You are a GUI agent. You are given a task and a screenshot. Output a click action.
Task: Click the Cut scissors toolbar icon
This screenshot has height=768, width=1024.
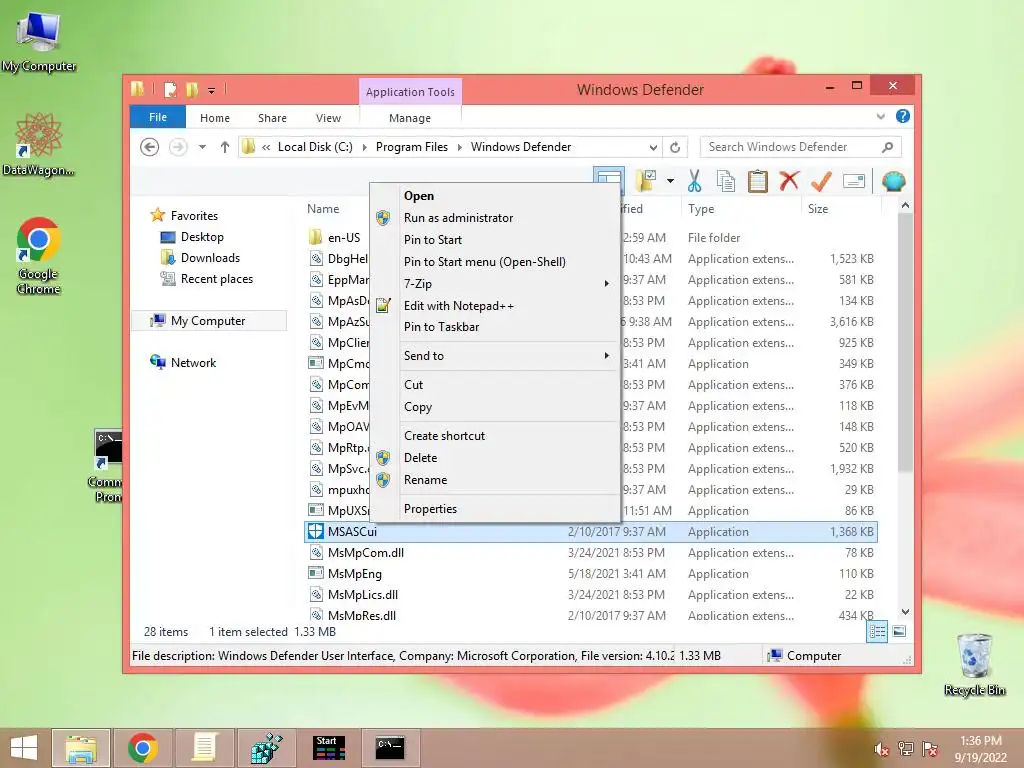pos(694,181)
